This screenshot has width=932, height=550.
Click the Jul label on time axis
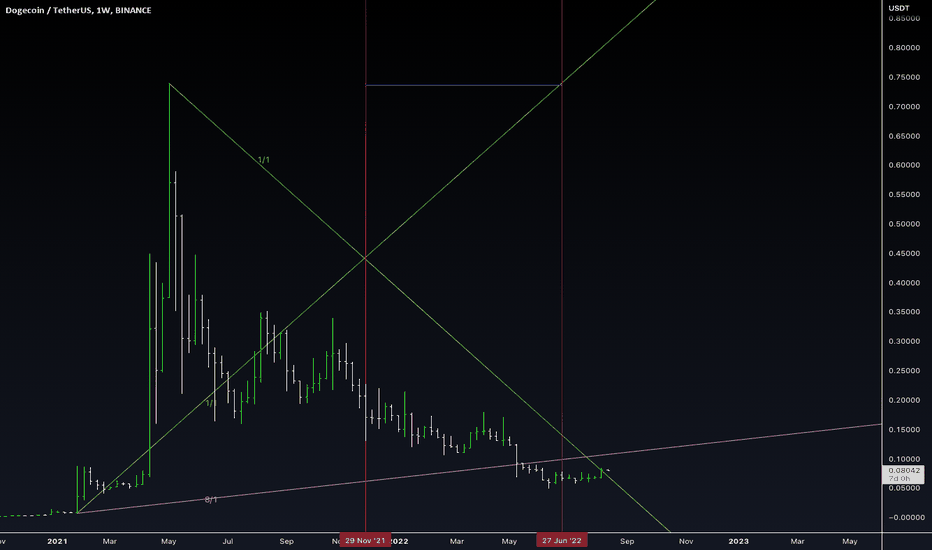click(228, 541)
